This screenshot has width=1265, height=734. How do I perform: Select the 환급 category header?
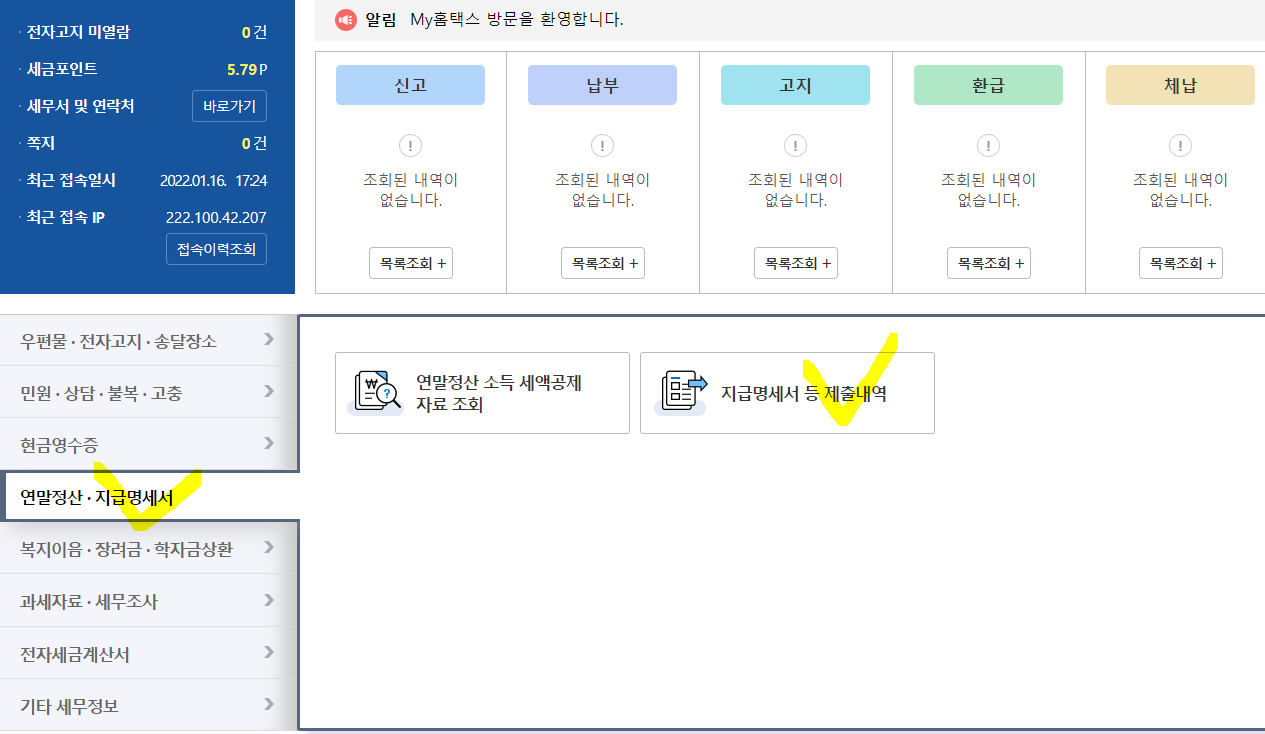[x=988, y=85]
